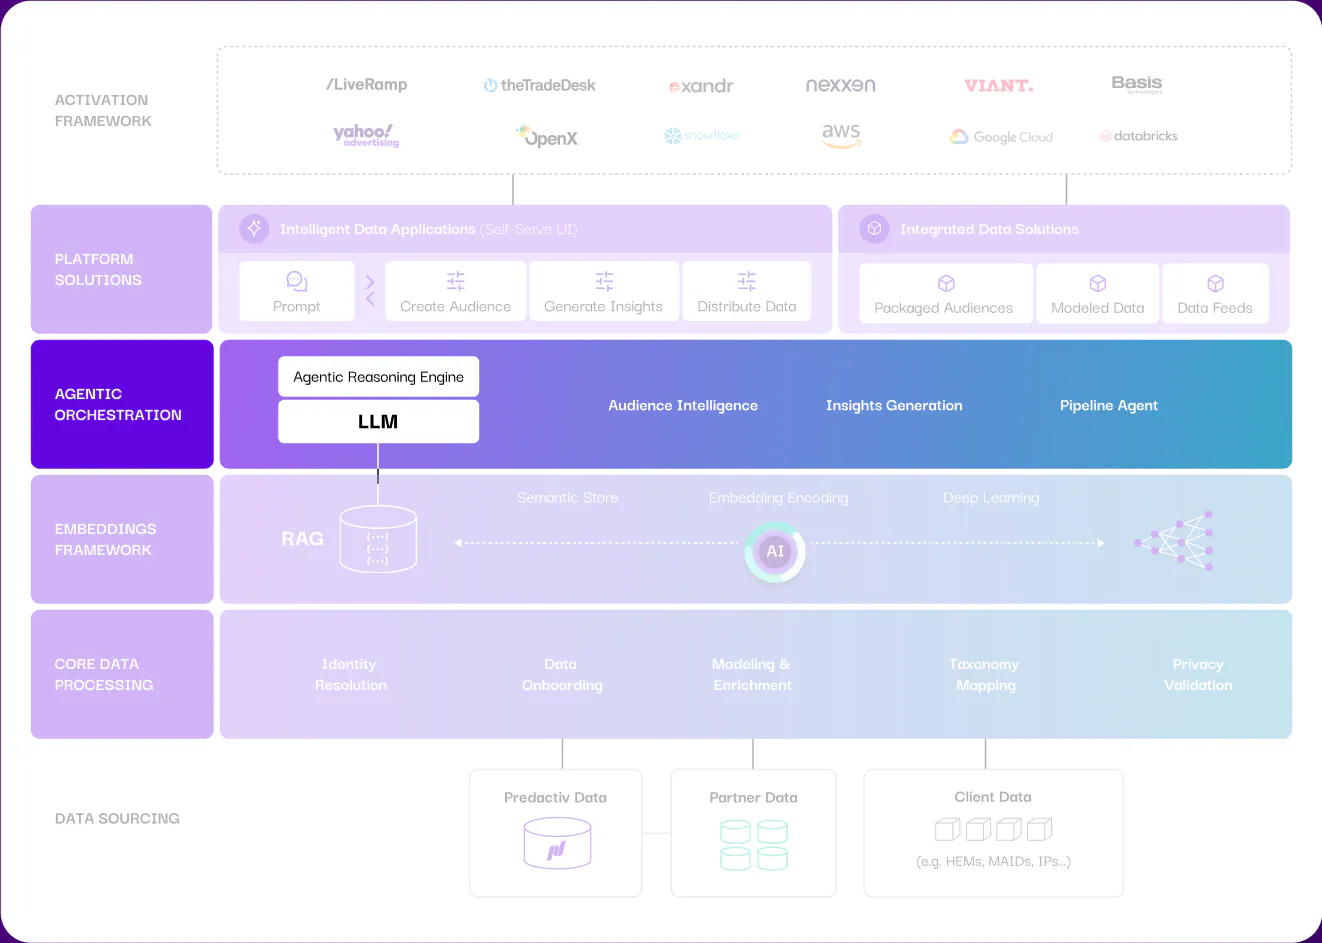The image size is (1322, 943).
Task: Click the LiveRamp partner logo
Action: coord(367,85)
